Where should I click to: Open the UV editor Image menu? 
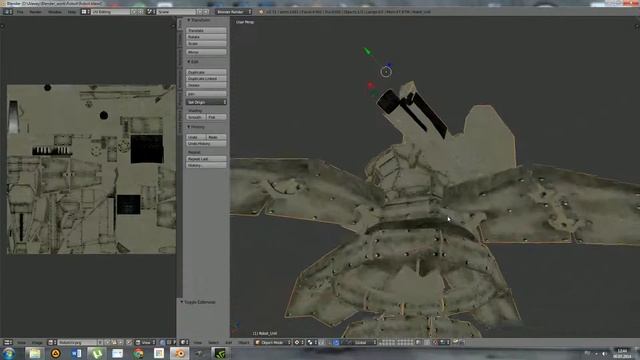tap(37, 342)
